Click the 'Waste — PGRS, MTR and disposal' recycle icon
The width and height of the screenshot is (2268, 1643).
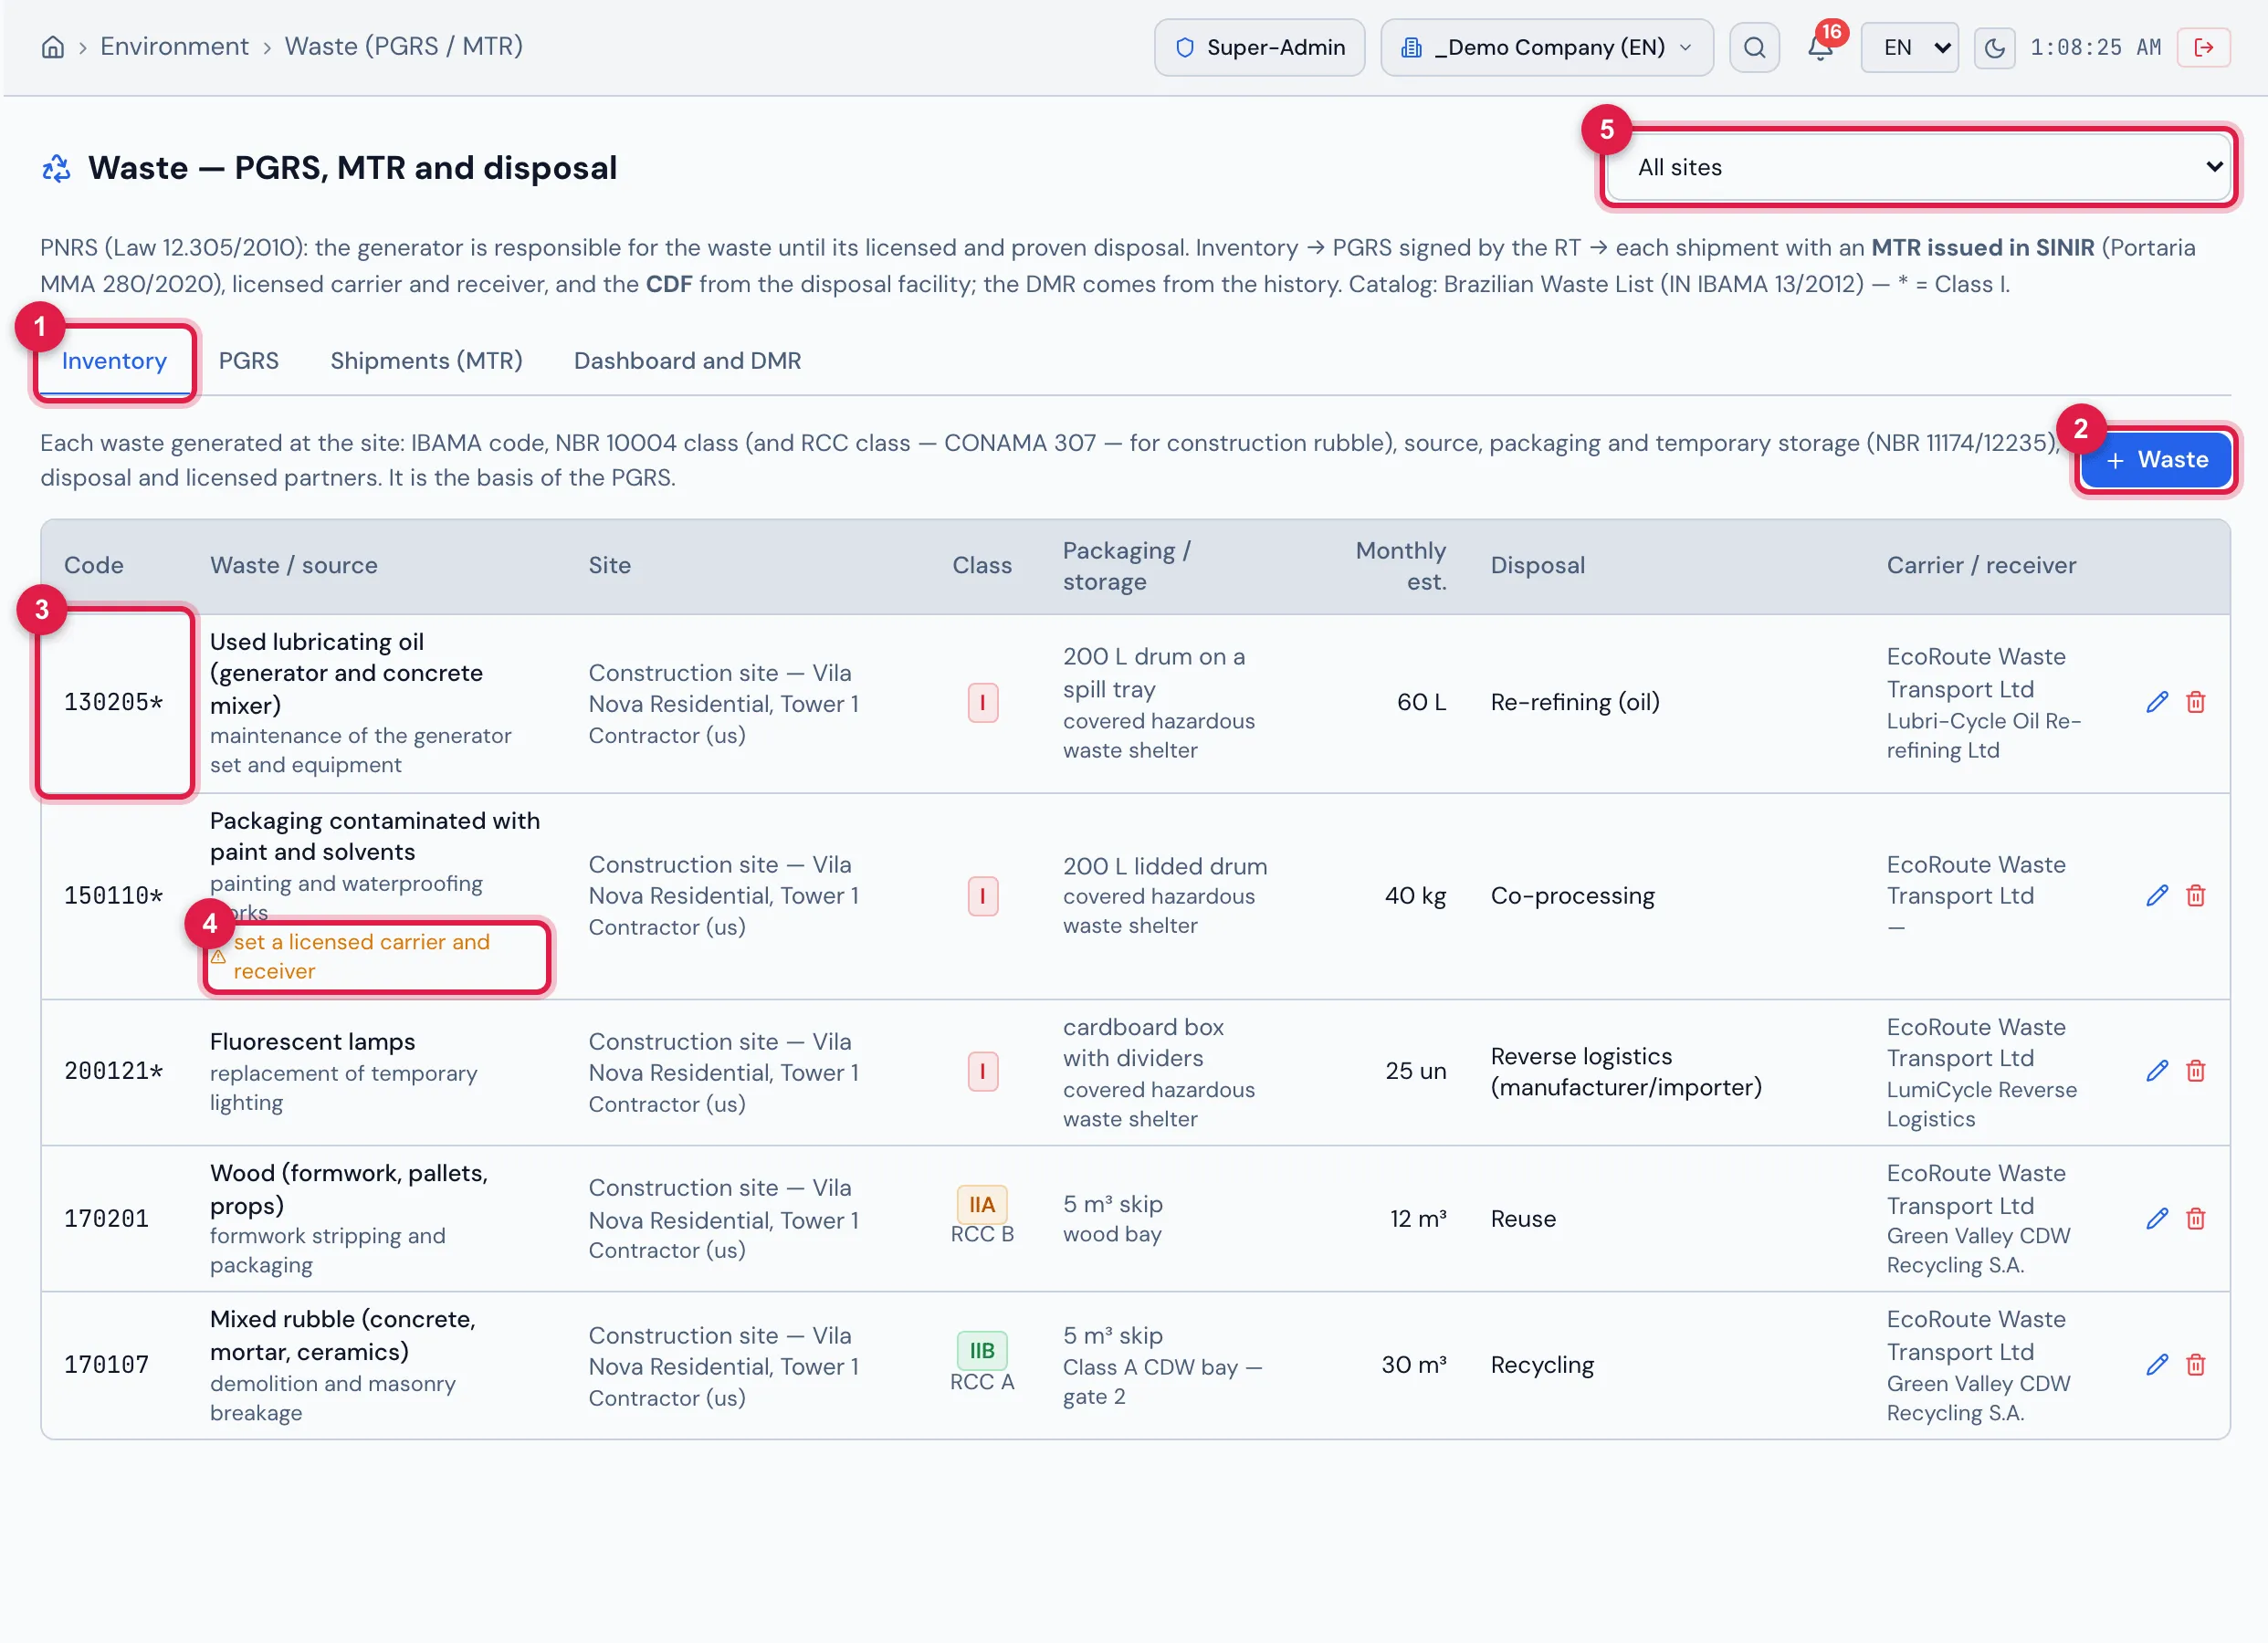(56, 168)
